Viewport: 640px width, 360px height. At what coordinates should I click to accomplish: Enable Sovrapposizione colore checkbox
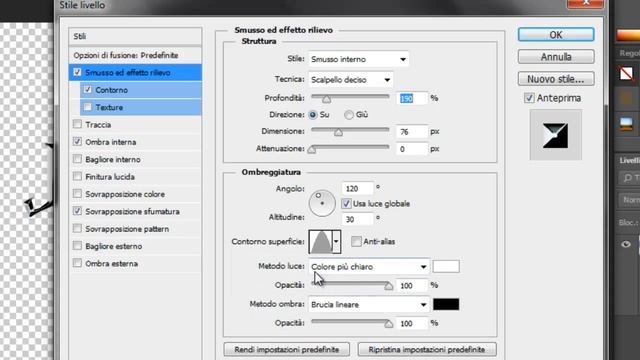coord(77,193)
